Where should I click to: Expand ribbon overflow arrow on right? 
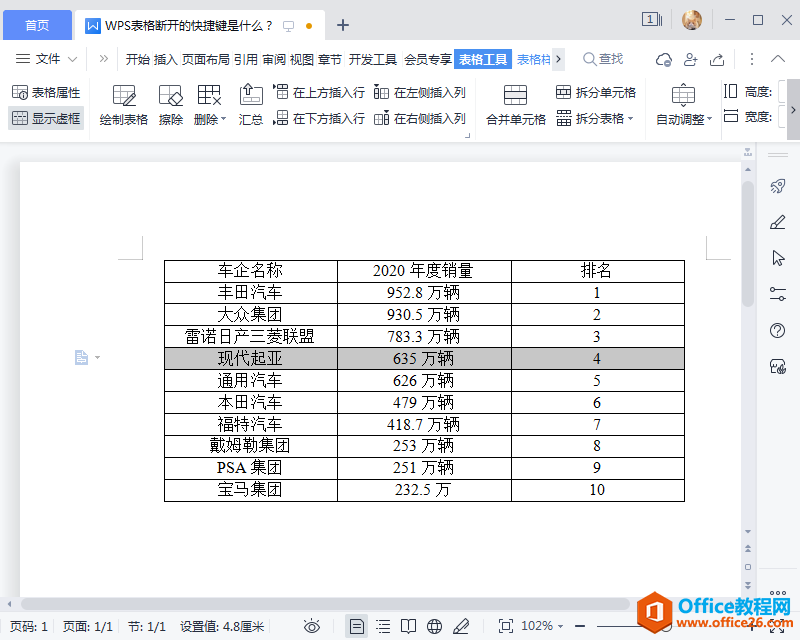pyautogui.click(x=793, y=109)
